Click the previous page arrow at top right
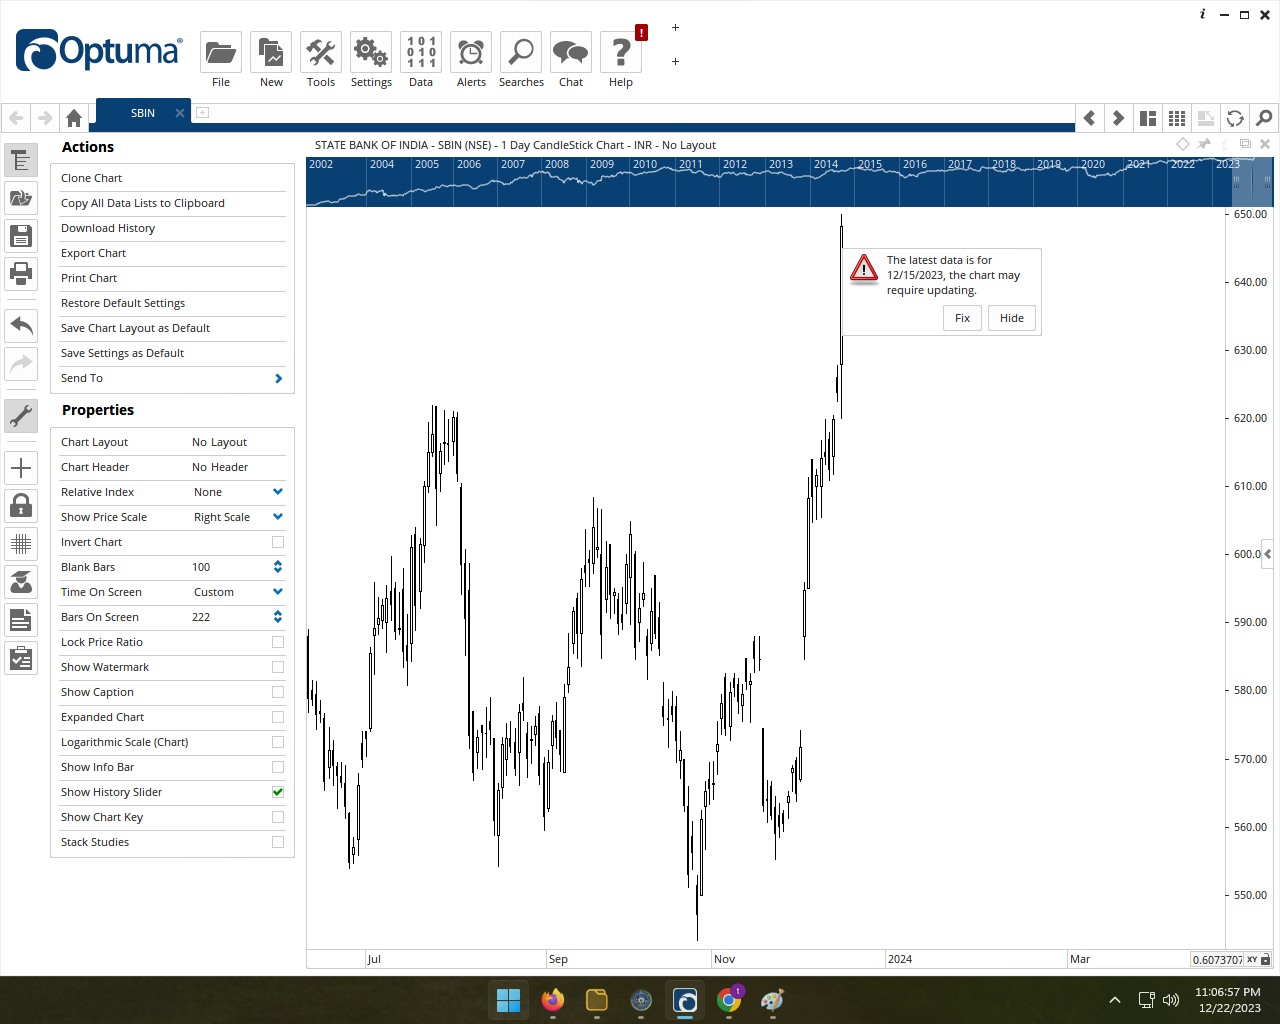 pyautogui.click(x=1090, y=118)
